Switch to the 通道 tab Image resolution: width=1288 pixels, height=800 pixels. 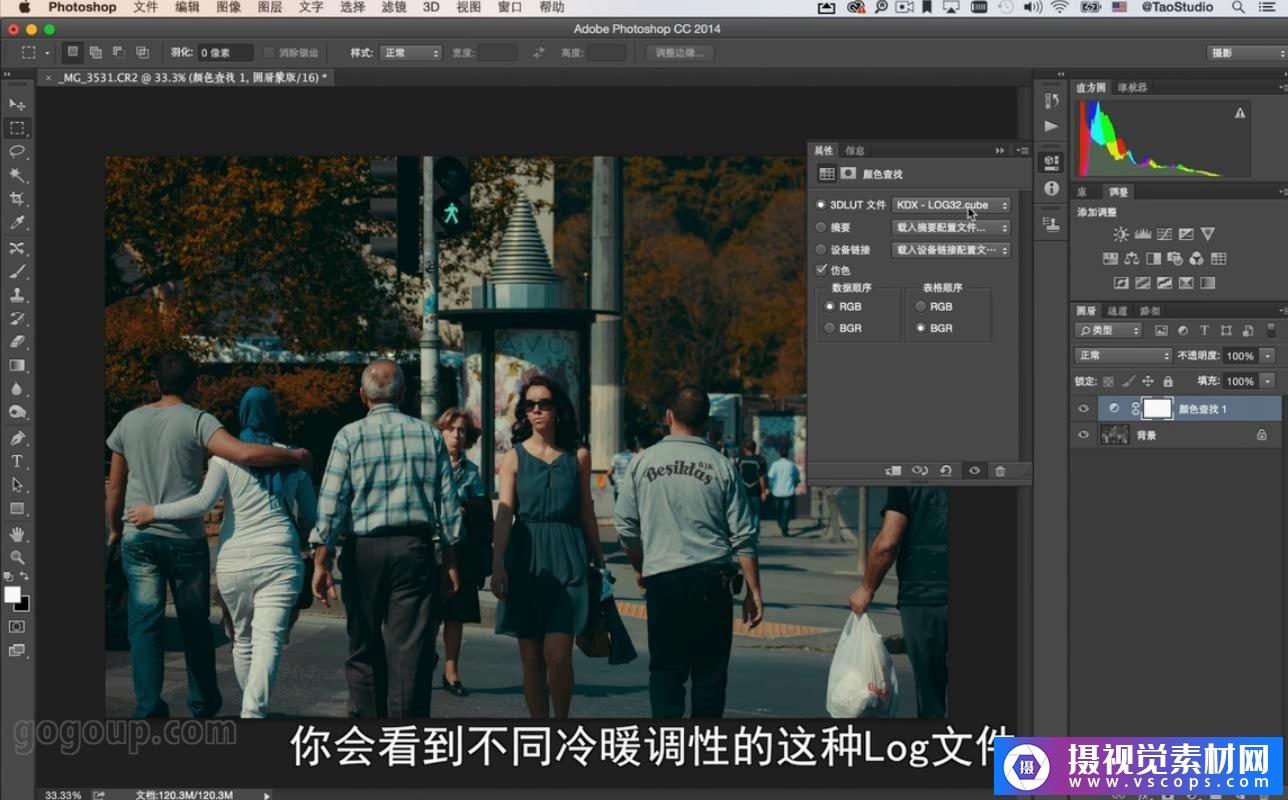pos(1117,311)
